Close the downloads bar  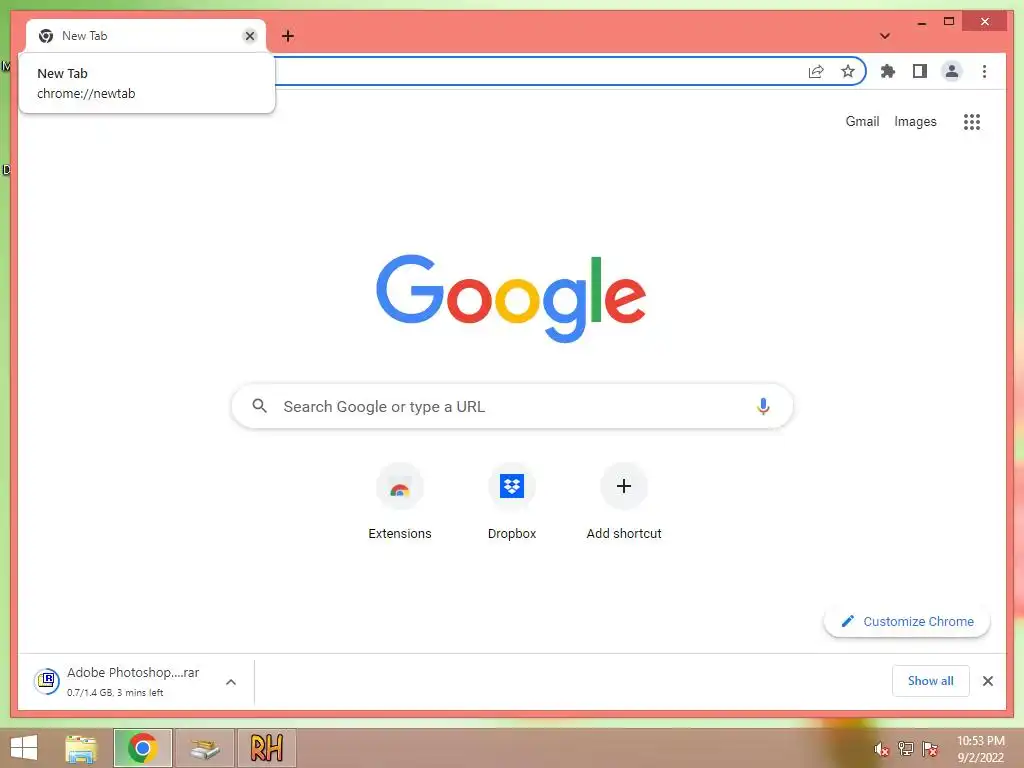(x=988, y=681)
